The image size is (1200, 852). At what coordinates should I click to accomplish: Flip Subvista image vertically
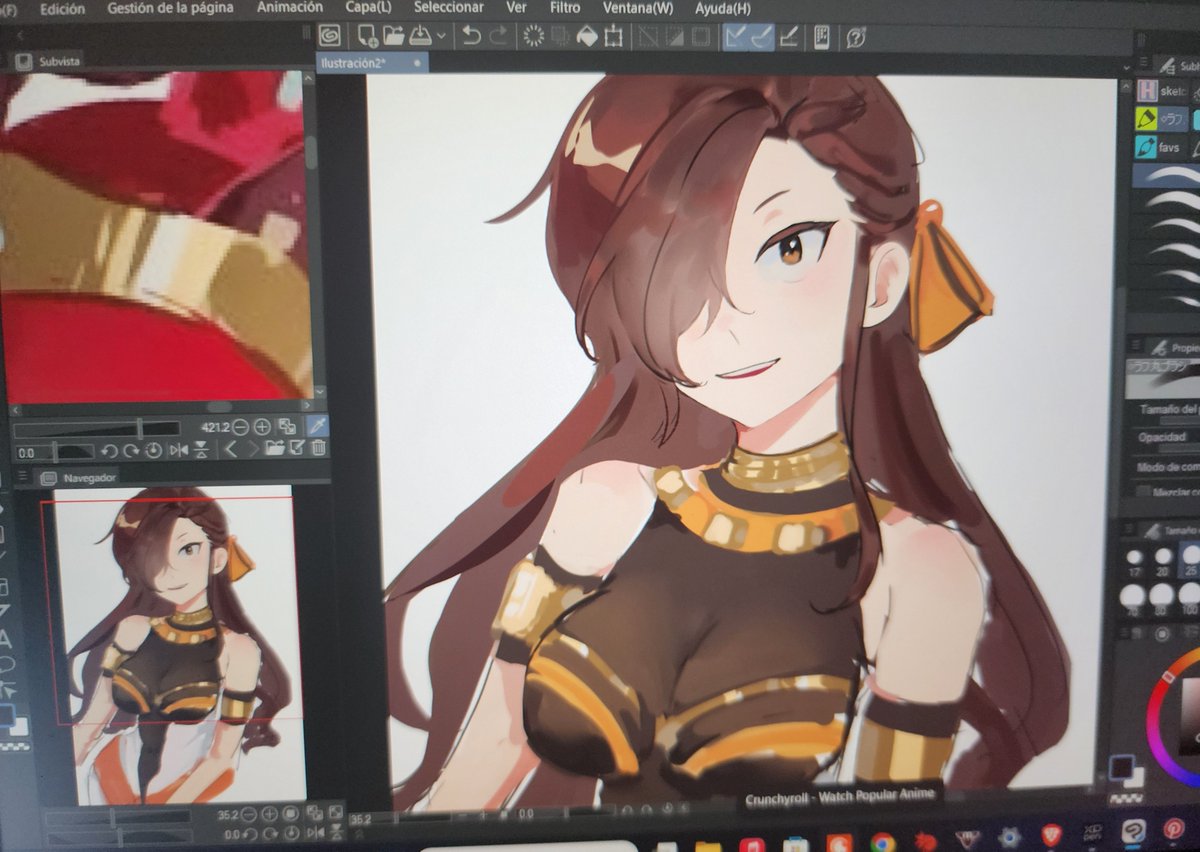point(201,451)
